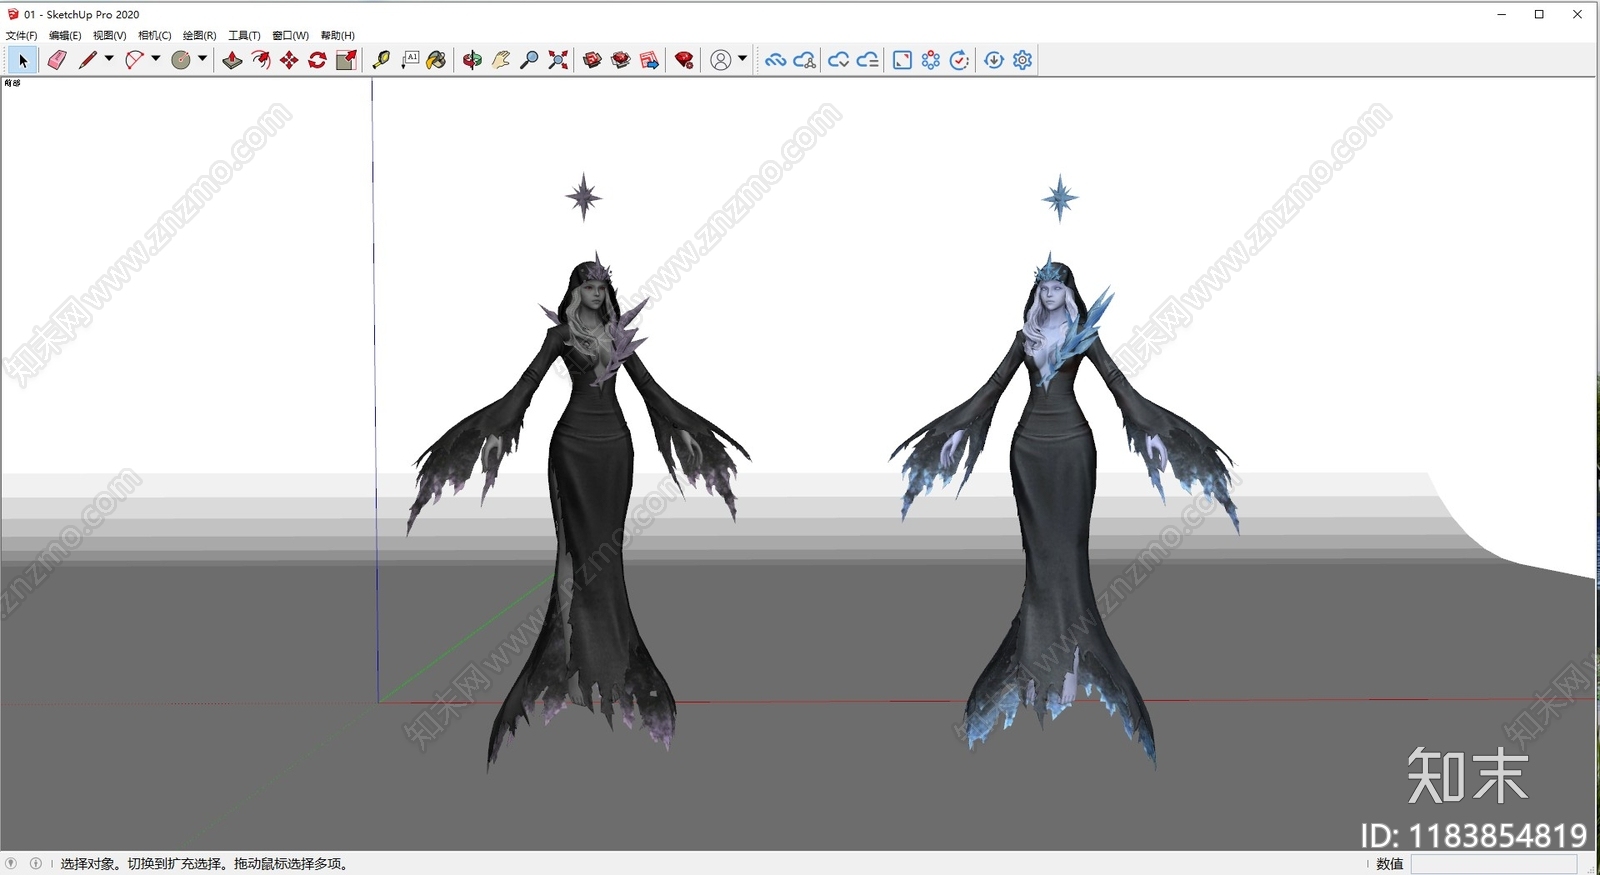The image size is (1600, 875).
Task: Open the 窗口(W) menu
Action: click(x=290, y=36)
